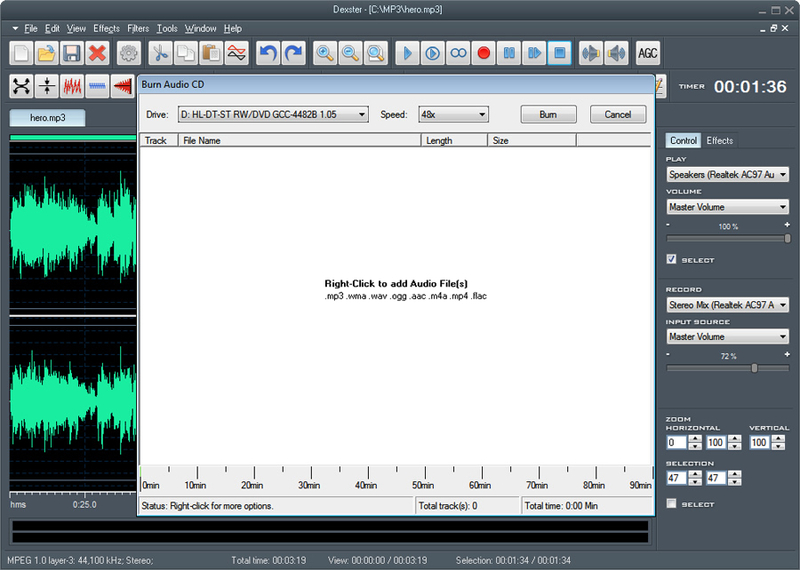Open the application menu arrow left of File

click(x=15, y=29)
